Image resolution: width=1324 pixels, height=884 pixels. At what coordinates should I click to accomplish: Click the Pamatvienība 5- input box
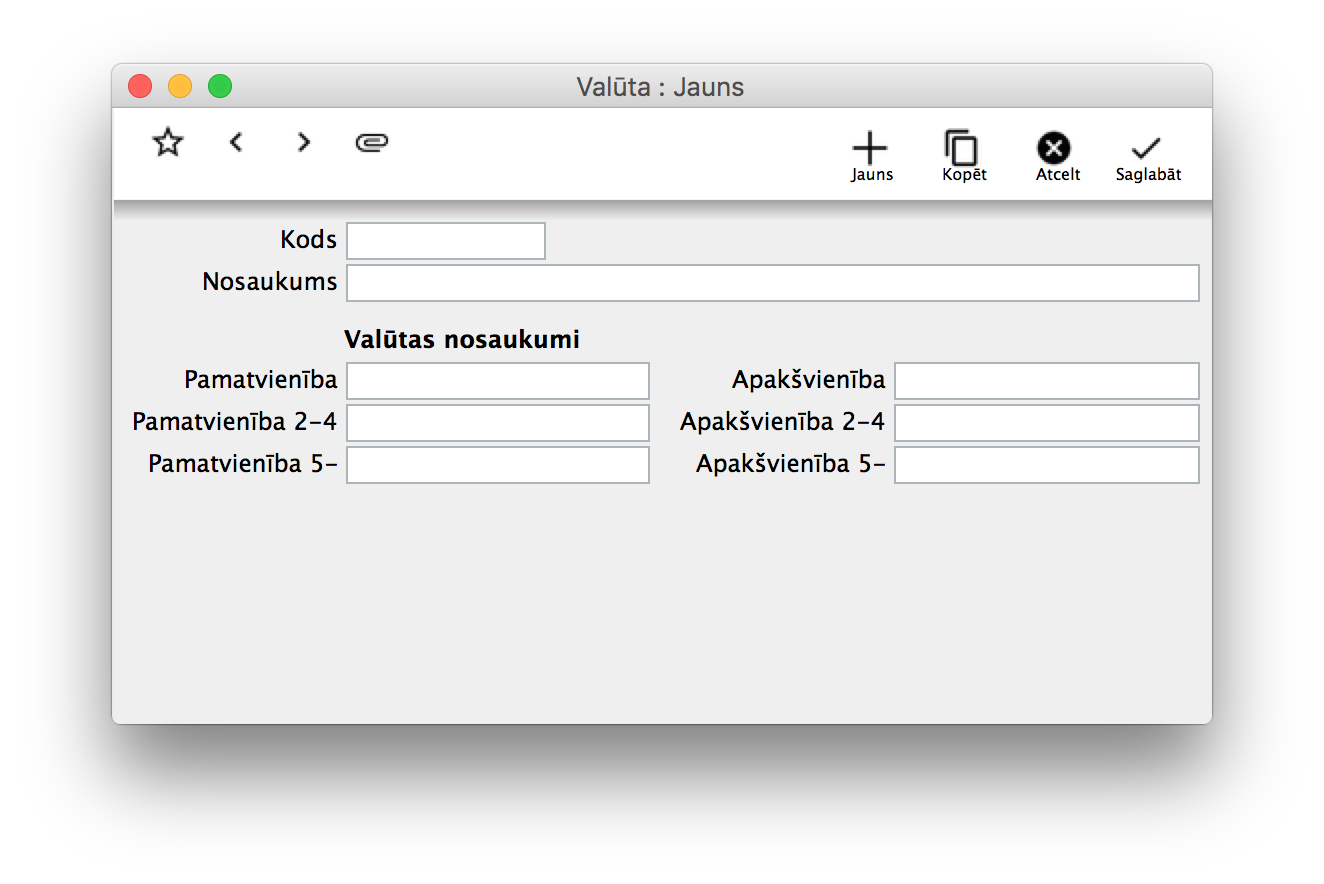click(498, 465)
